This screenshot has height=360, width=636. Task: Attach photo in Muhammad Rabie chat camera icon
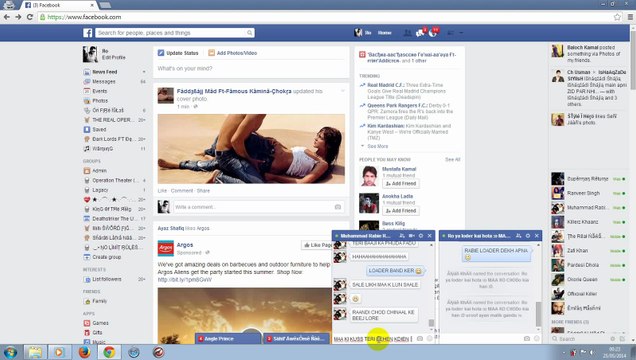[x=420, y=339]
